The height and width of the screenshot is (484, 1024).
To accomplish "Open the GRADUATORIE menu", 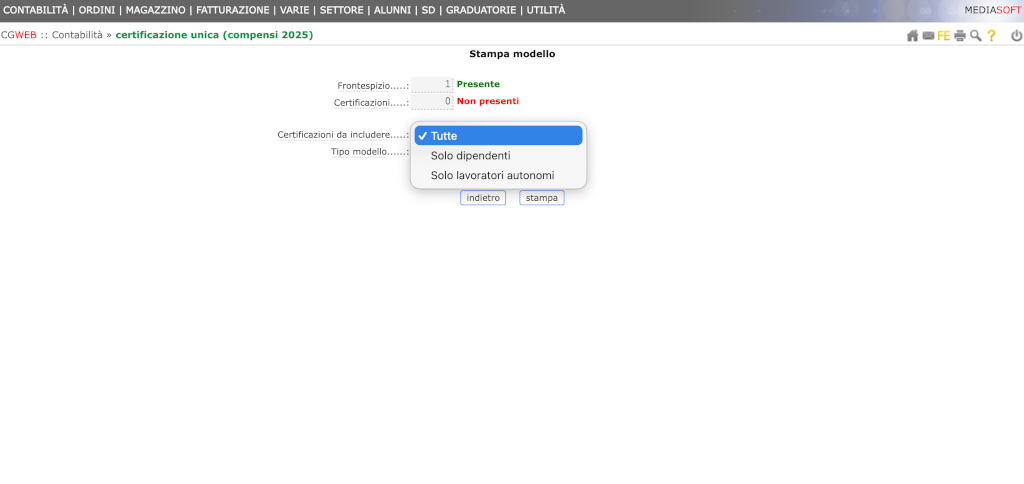I will click(x=481, y=10).
